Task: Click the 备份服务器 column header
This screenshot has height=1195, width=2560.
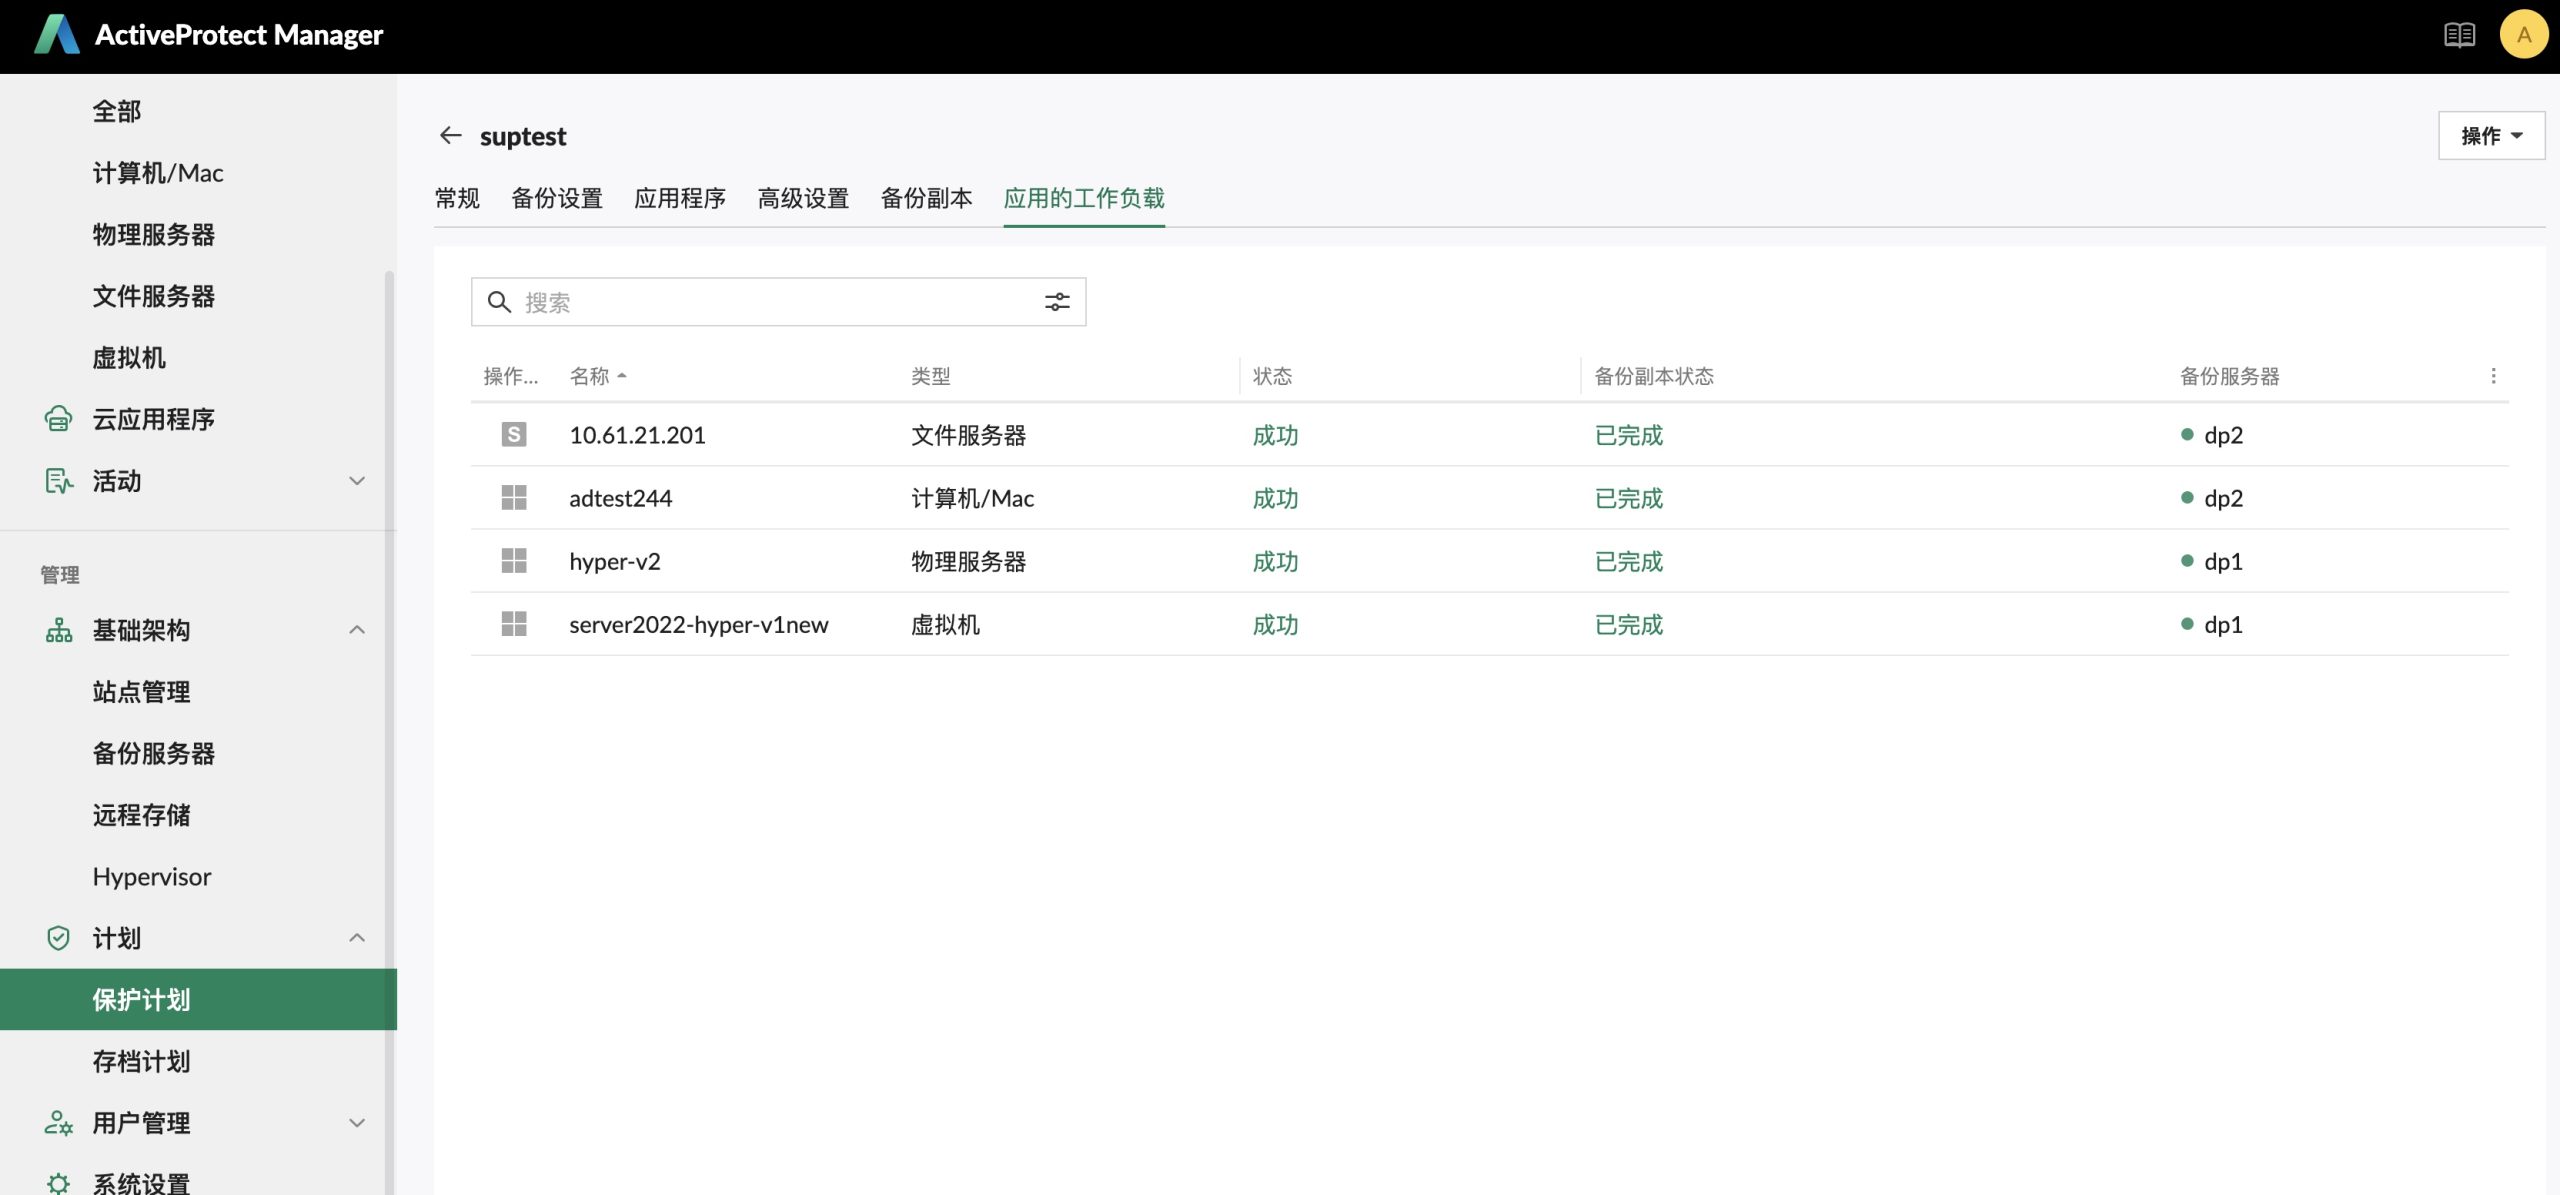Action: coord(2230,376)
